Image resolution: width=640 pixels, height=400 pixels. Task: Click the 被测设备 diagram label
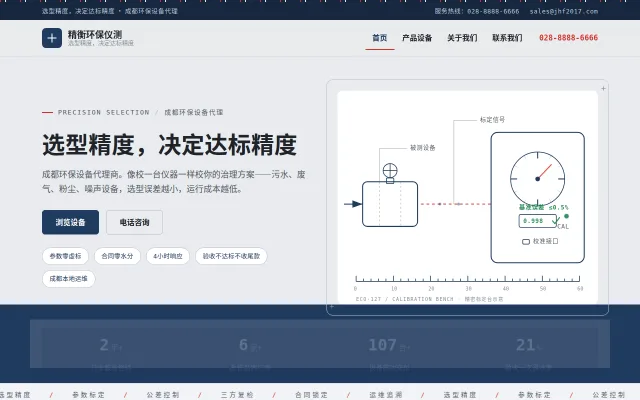(422, 148)
